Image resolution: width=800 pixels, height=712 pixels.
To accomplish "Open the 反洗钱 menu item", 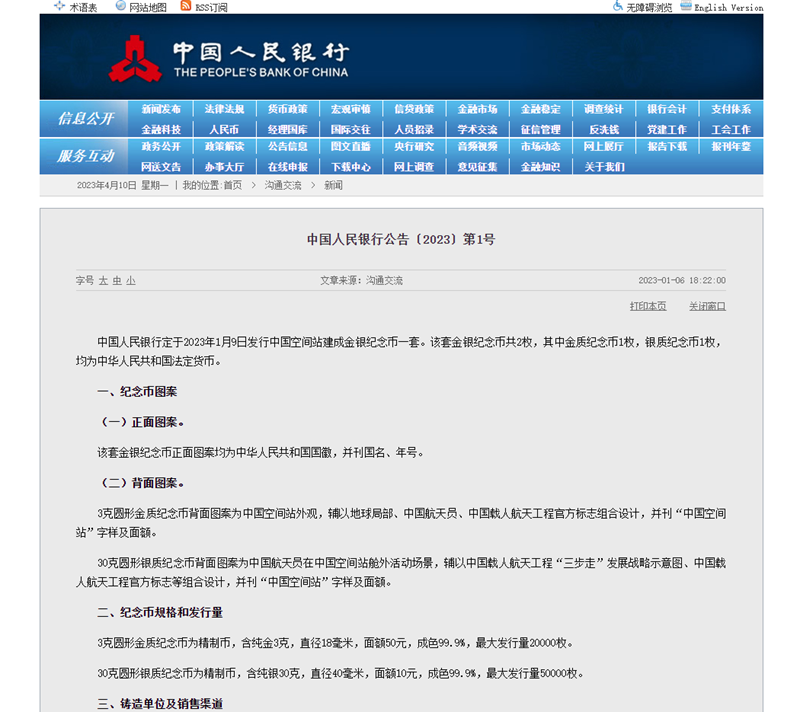I will (604, 130).
